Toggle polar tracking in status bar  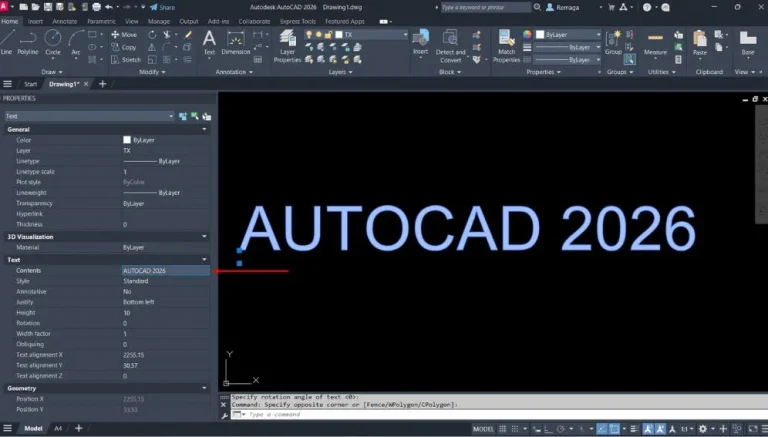(561, 429)
